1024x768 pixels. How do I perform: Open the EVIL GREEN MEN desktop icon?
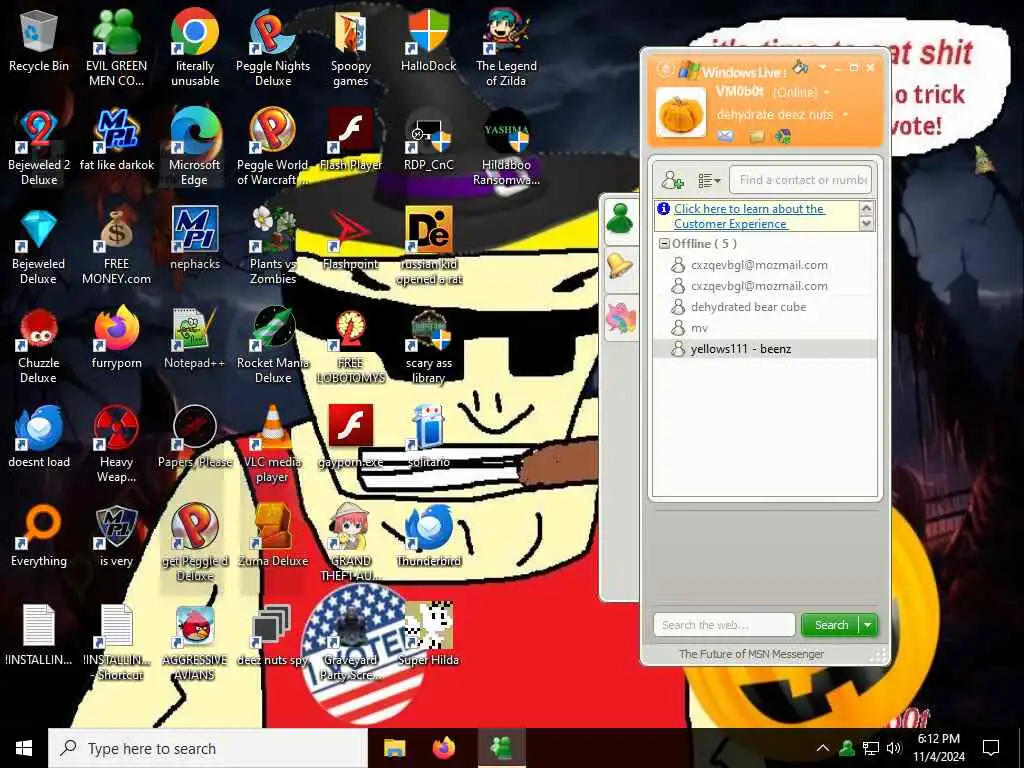coord(116,49)
